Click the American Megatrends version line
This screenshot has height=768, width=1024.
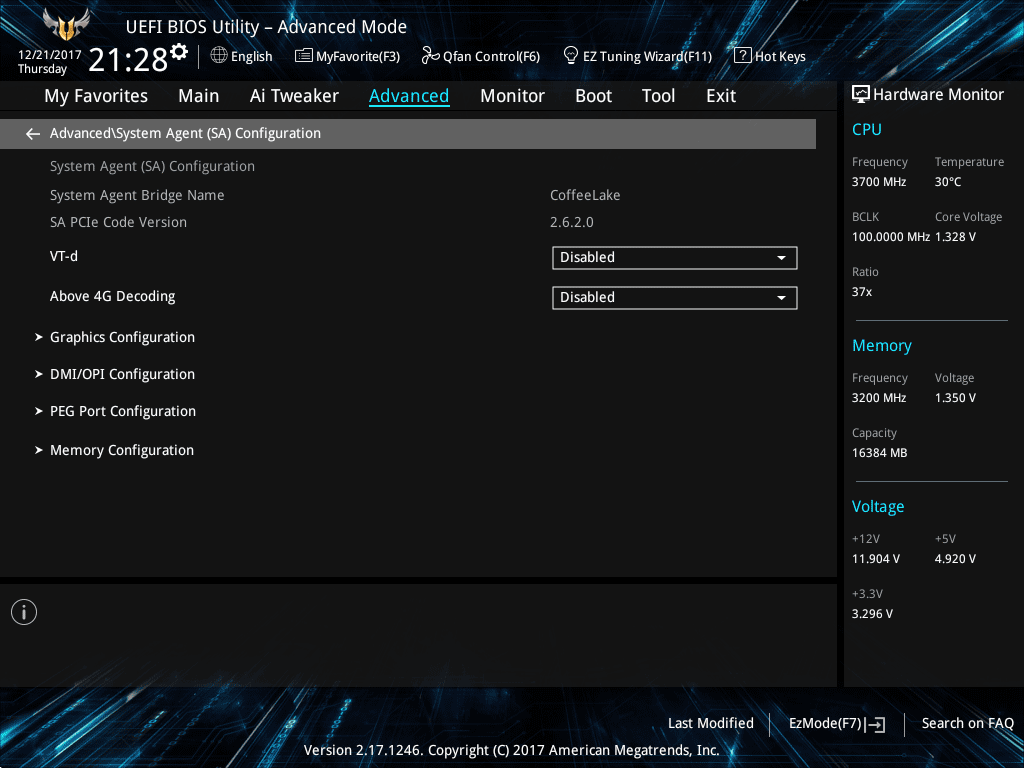coord(511,750)
